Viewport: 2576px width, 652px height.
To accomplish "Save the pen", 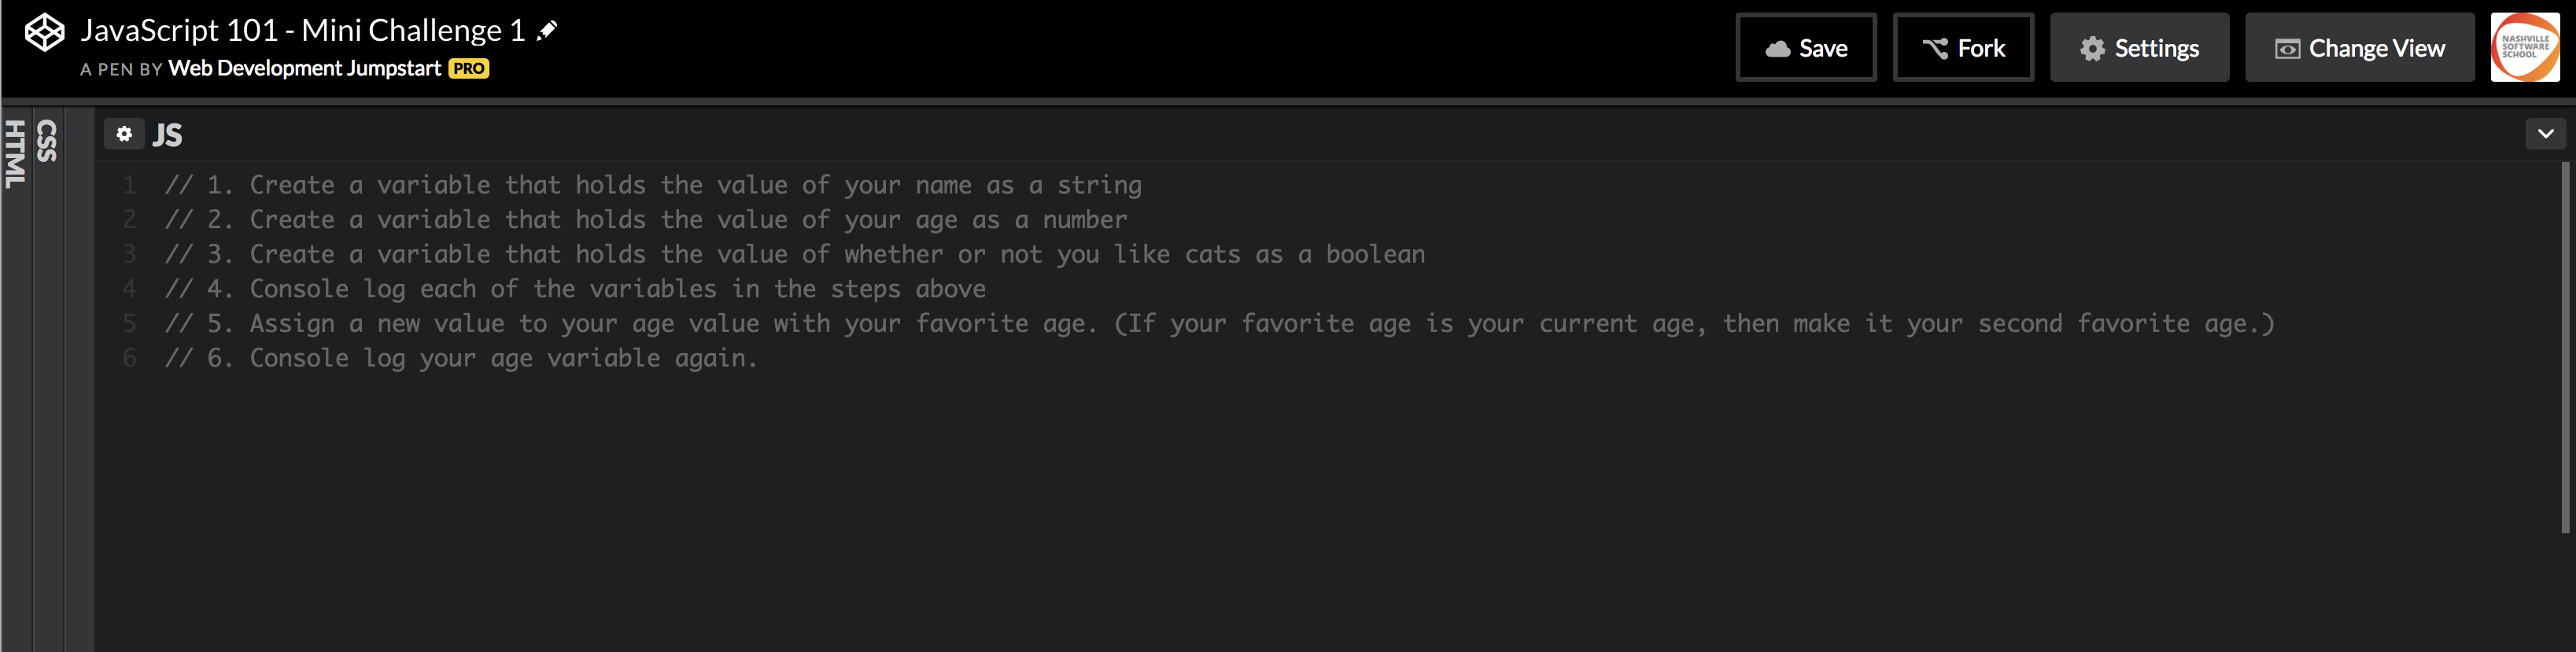I will tap(1806, 47).
